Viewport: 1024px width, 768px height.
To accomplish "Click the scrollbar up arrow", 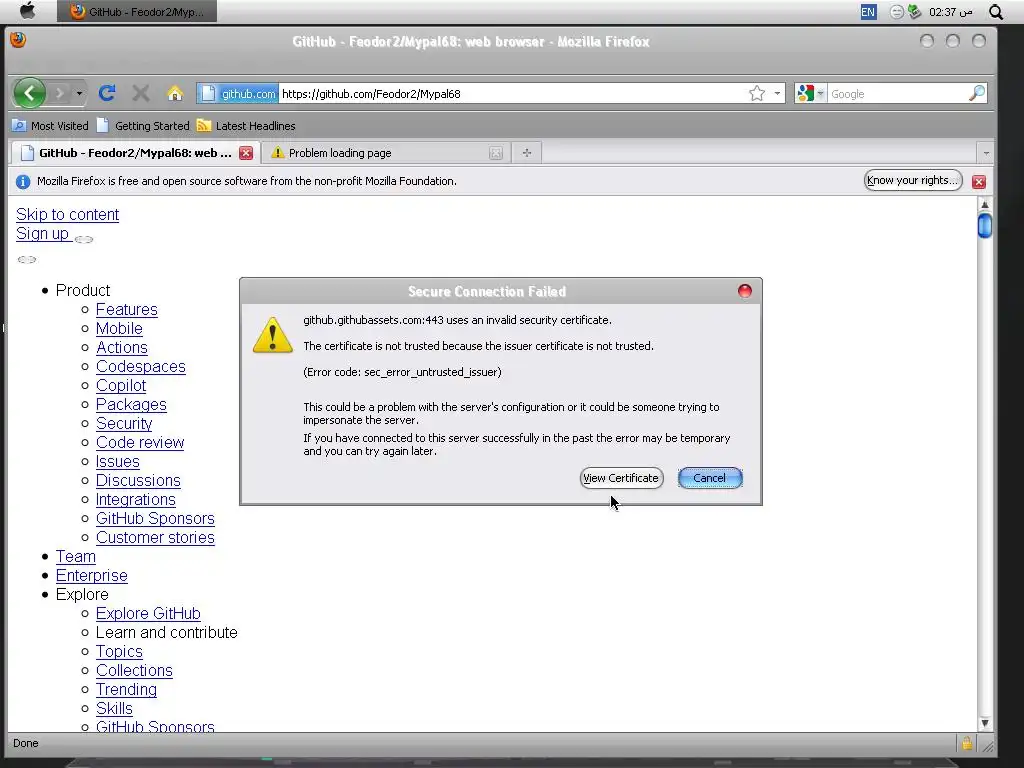I will [985, 204].
